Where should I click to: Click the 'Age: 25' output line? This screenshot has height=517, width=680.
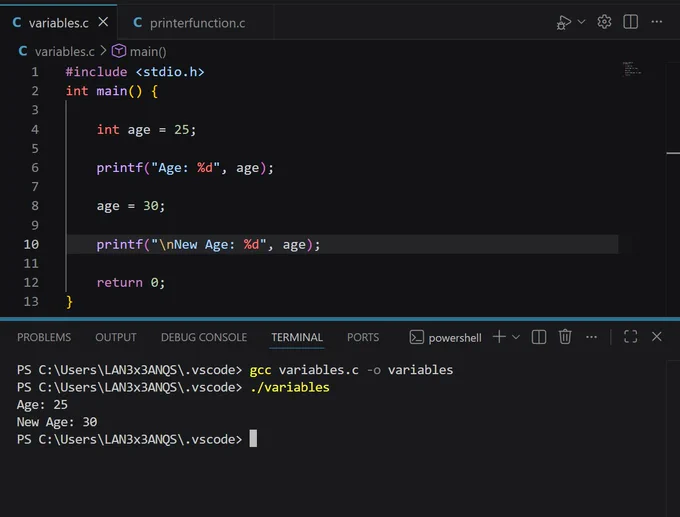(x=42, y=404)
